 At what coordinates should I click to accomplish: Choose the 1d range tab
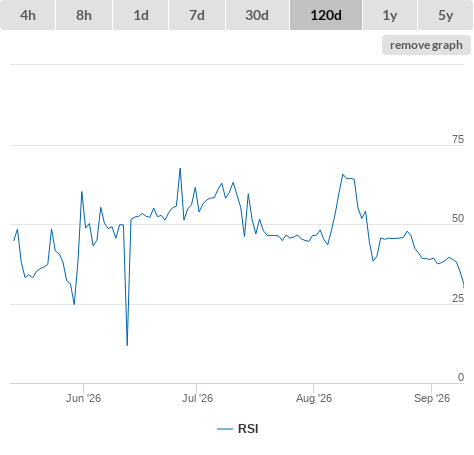tap(141, 15)
